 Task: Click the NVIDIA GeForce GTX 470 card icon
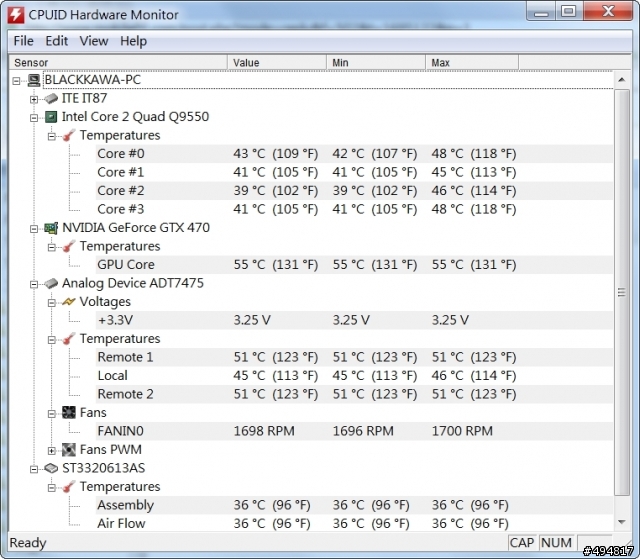tap(51, 228)
